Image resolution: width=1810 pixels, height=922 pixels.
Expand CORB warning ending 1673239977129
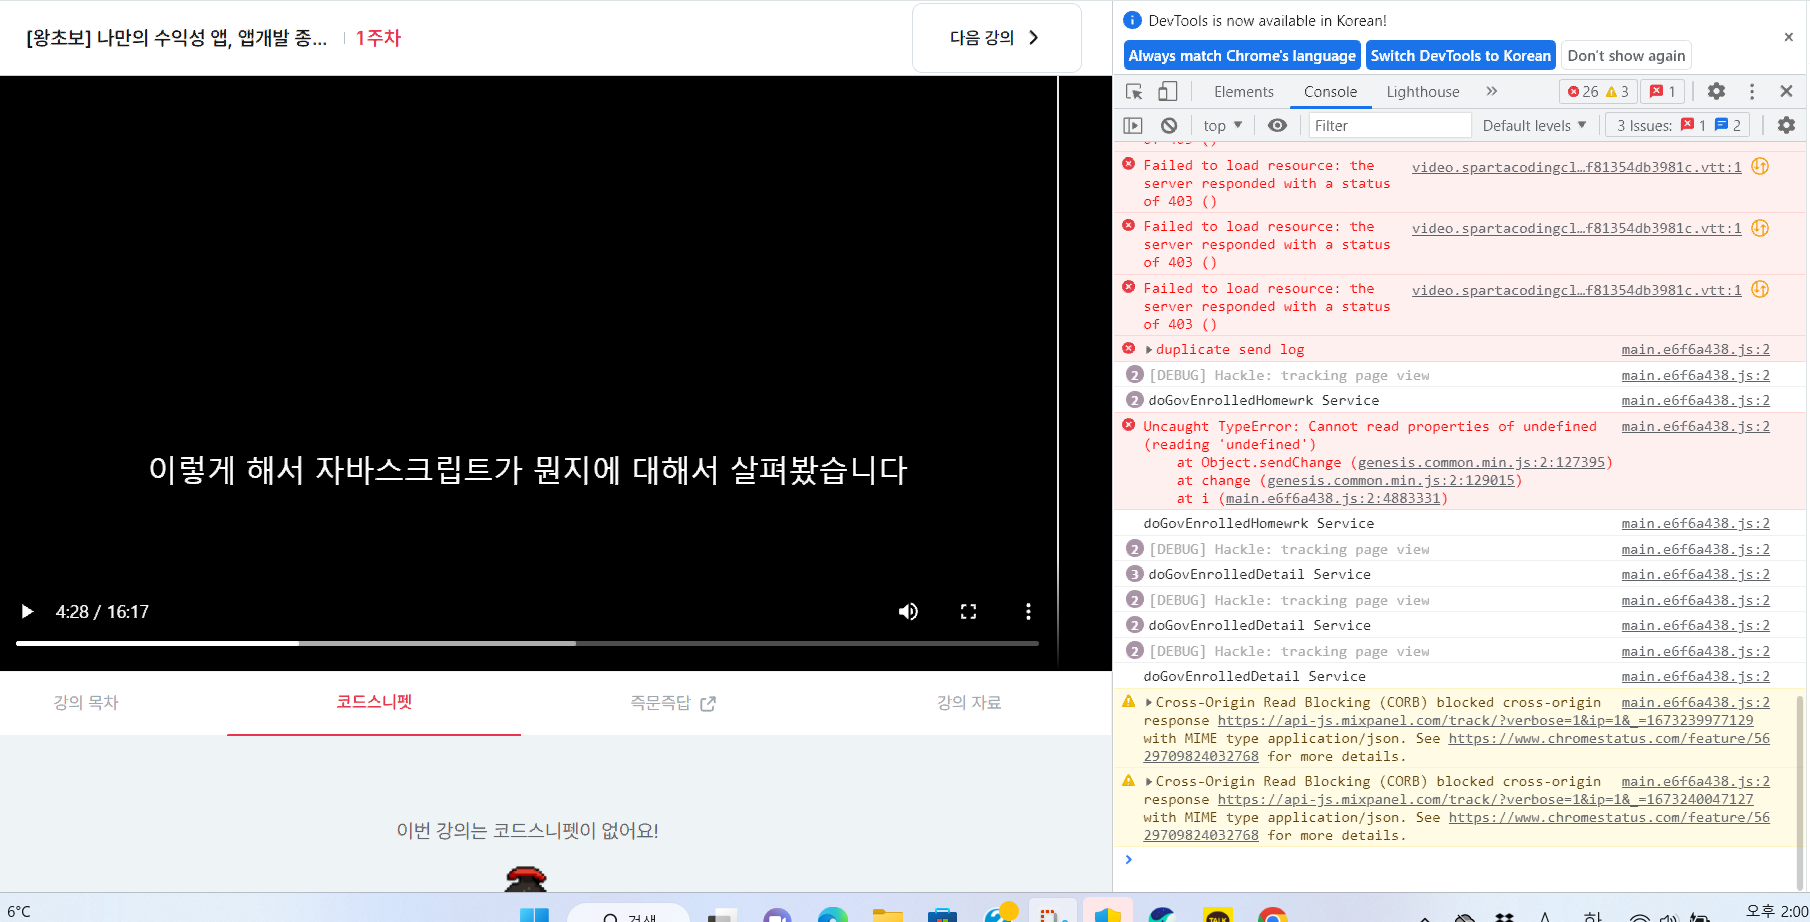tap(1149, 703)
